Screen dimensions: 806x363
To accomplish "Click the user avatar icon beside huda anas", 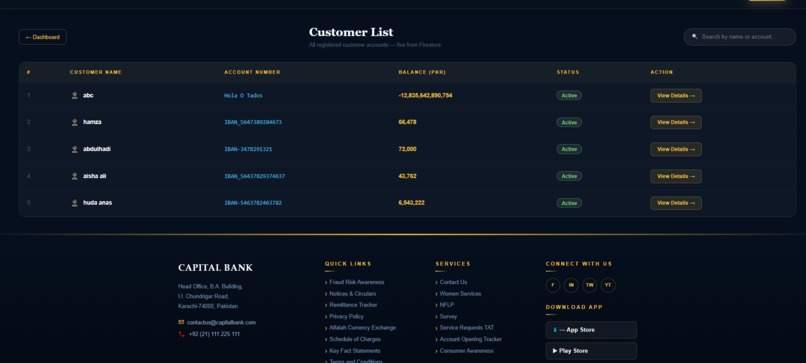I will click(x=75, y=203).
